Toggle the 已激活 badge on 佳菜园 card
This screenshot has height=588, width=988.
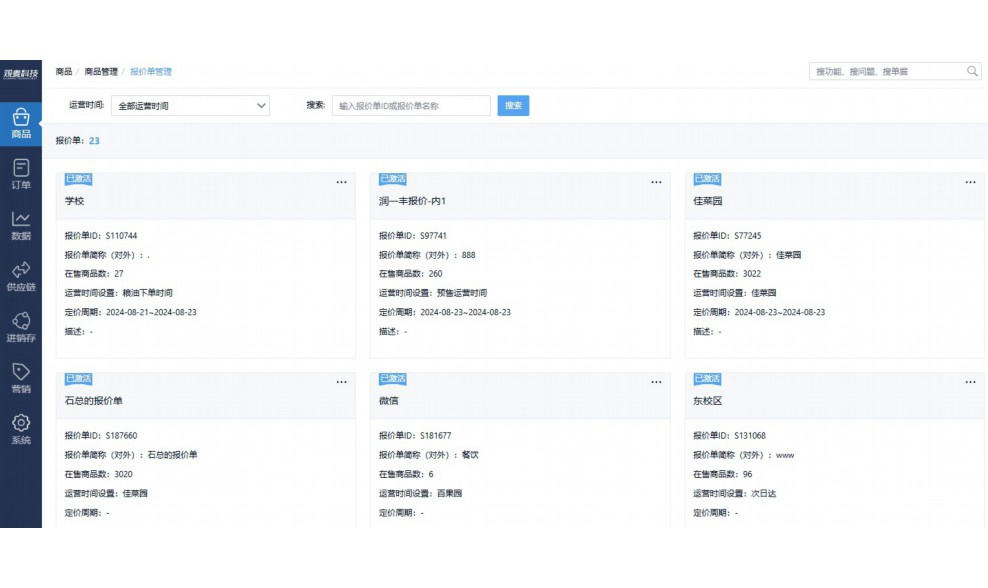pos(709,179)
